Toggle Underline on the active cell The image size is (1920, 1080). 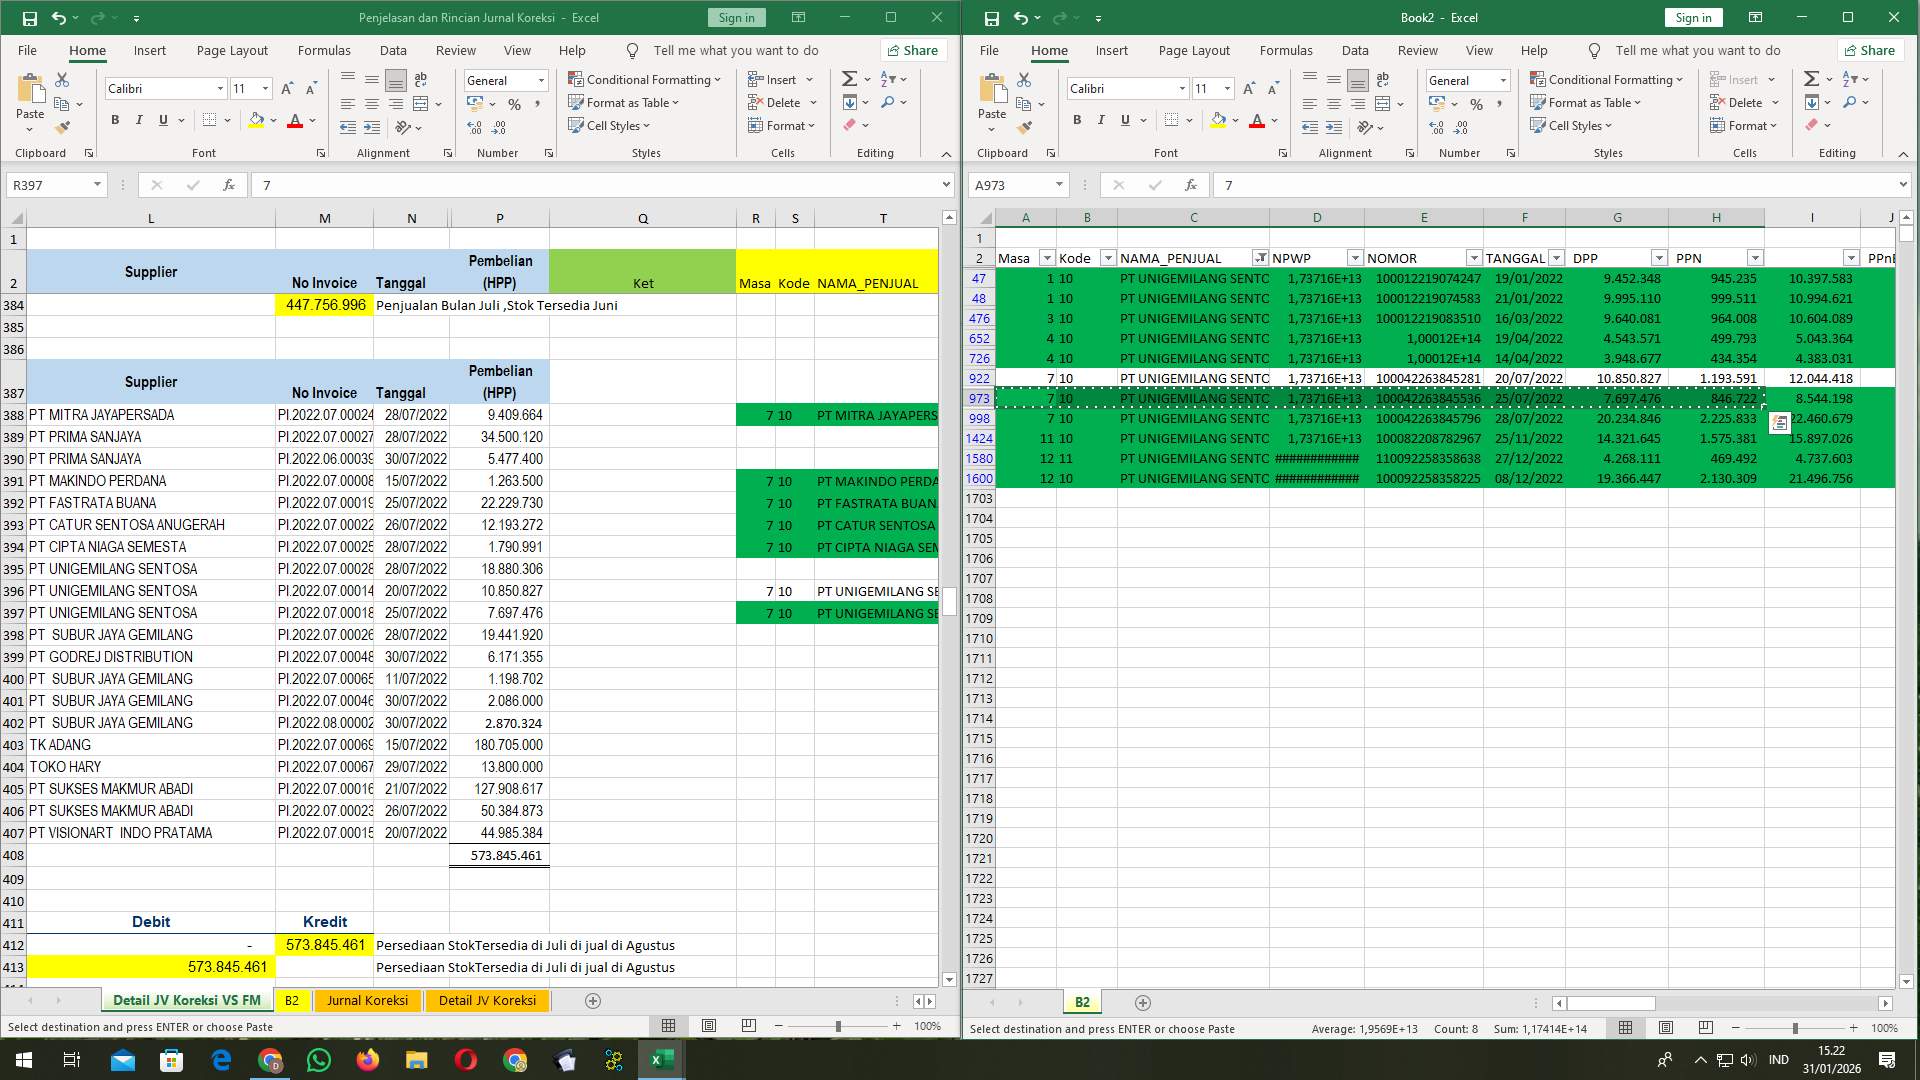[162, 119]
